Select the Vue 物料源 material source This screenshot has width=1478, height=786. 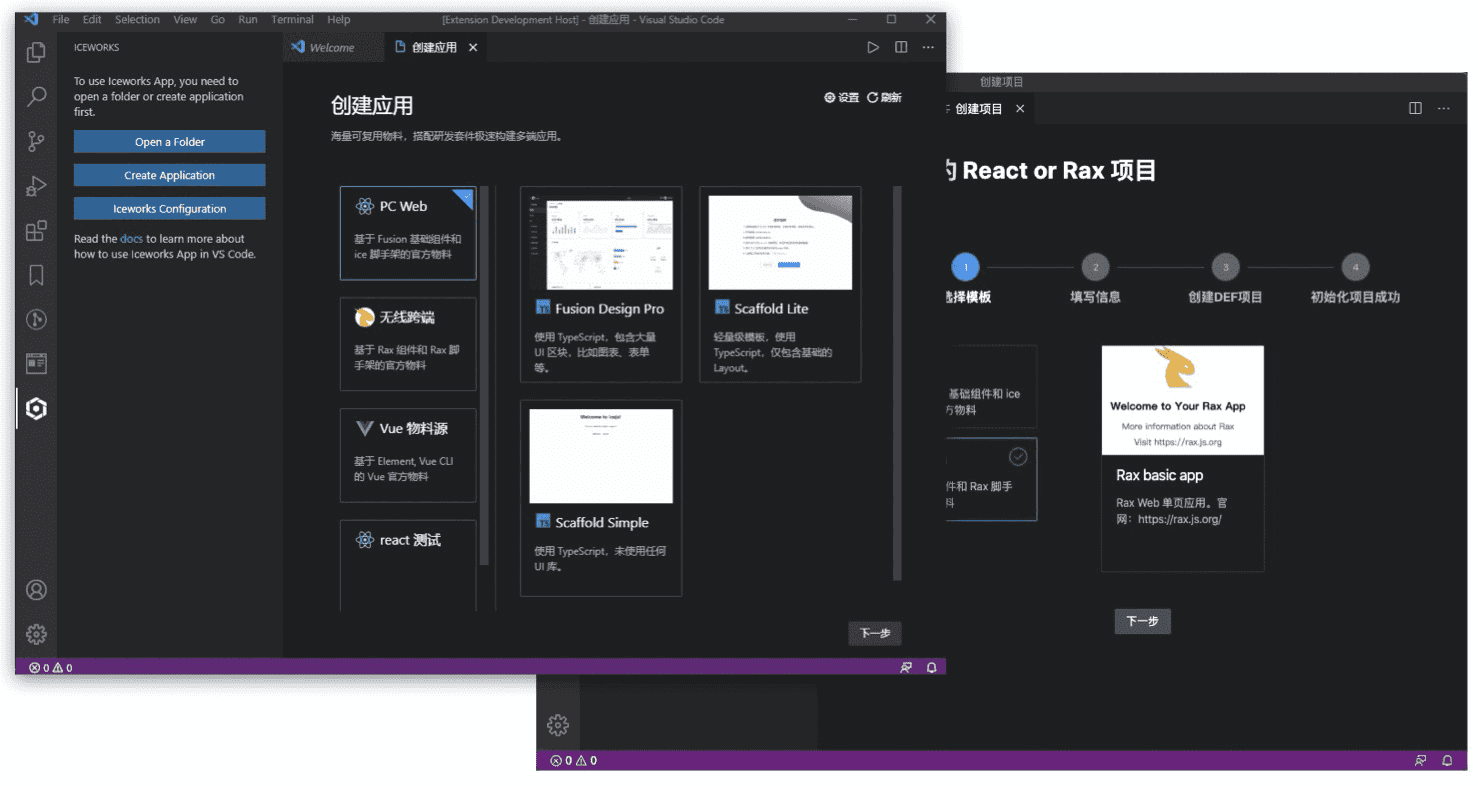(x=408, y=455)
